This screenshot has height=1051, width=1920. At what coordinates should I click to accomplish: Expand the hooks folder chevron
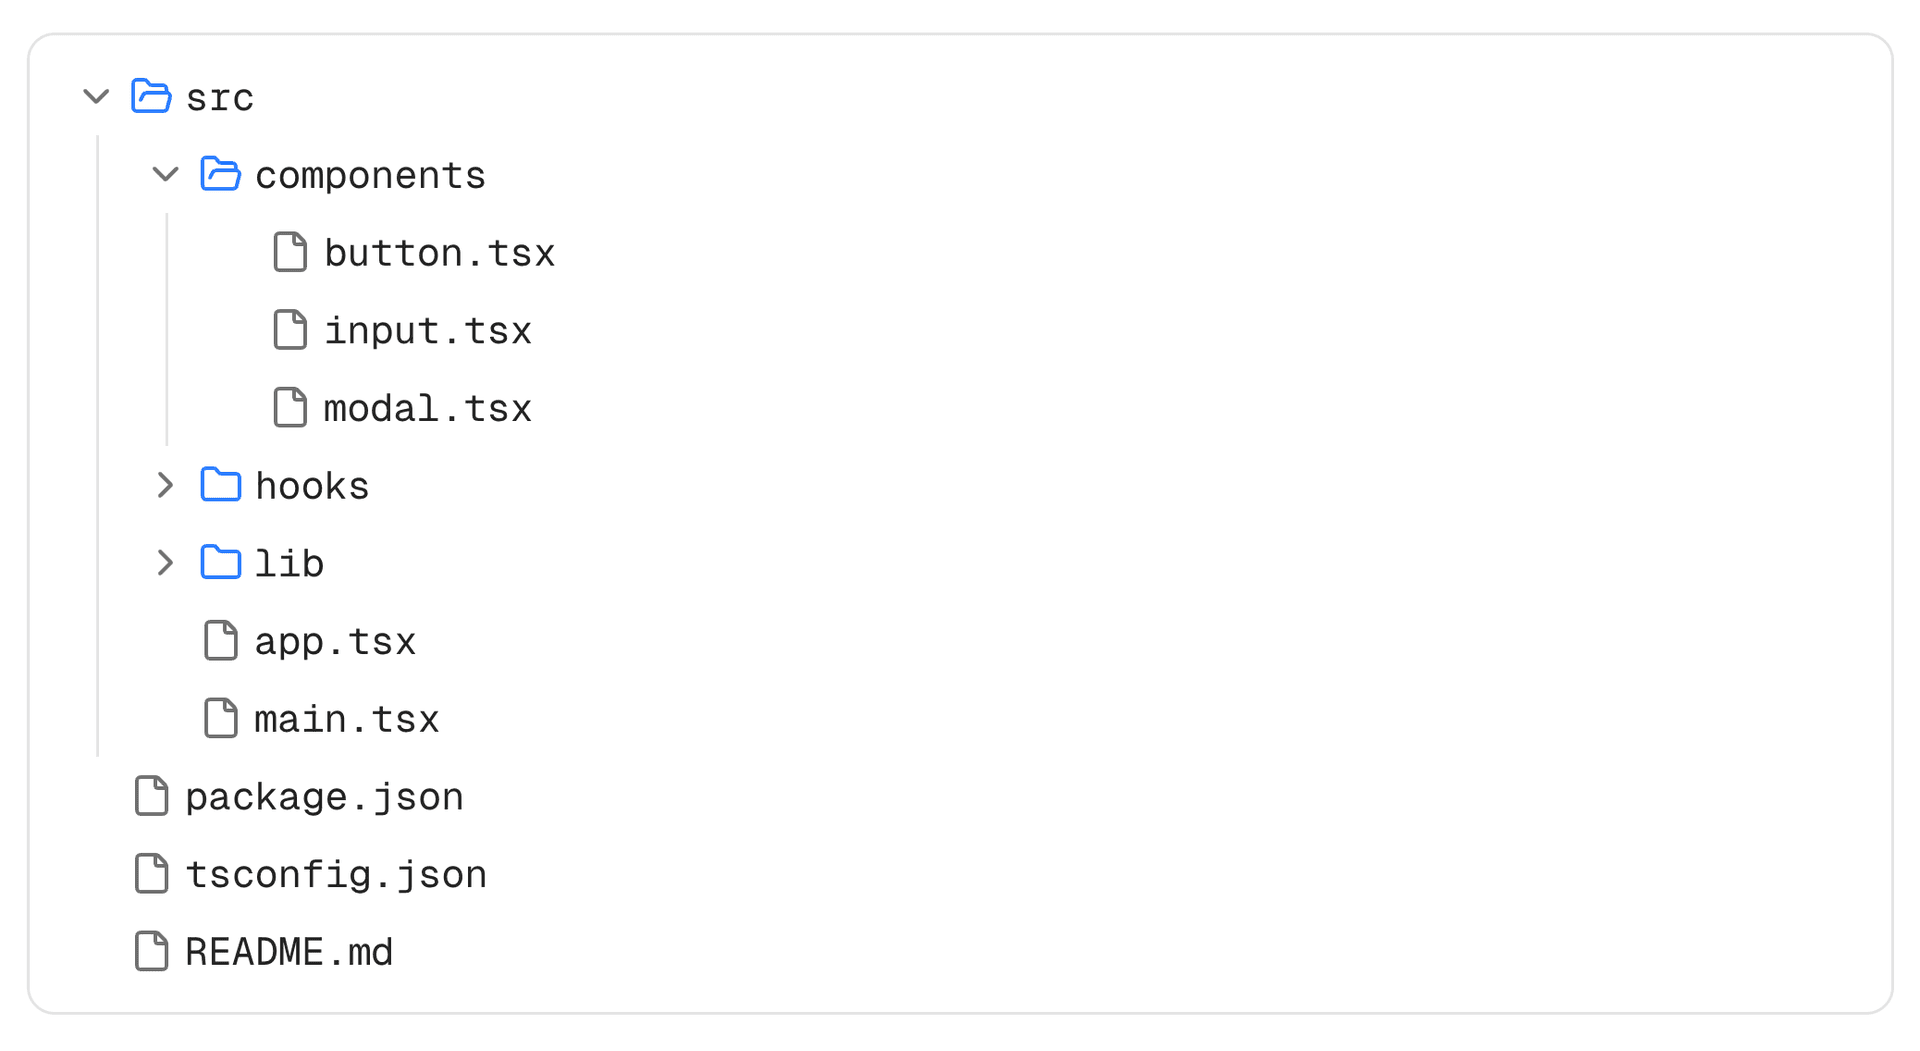point(165,485)
